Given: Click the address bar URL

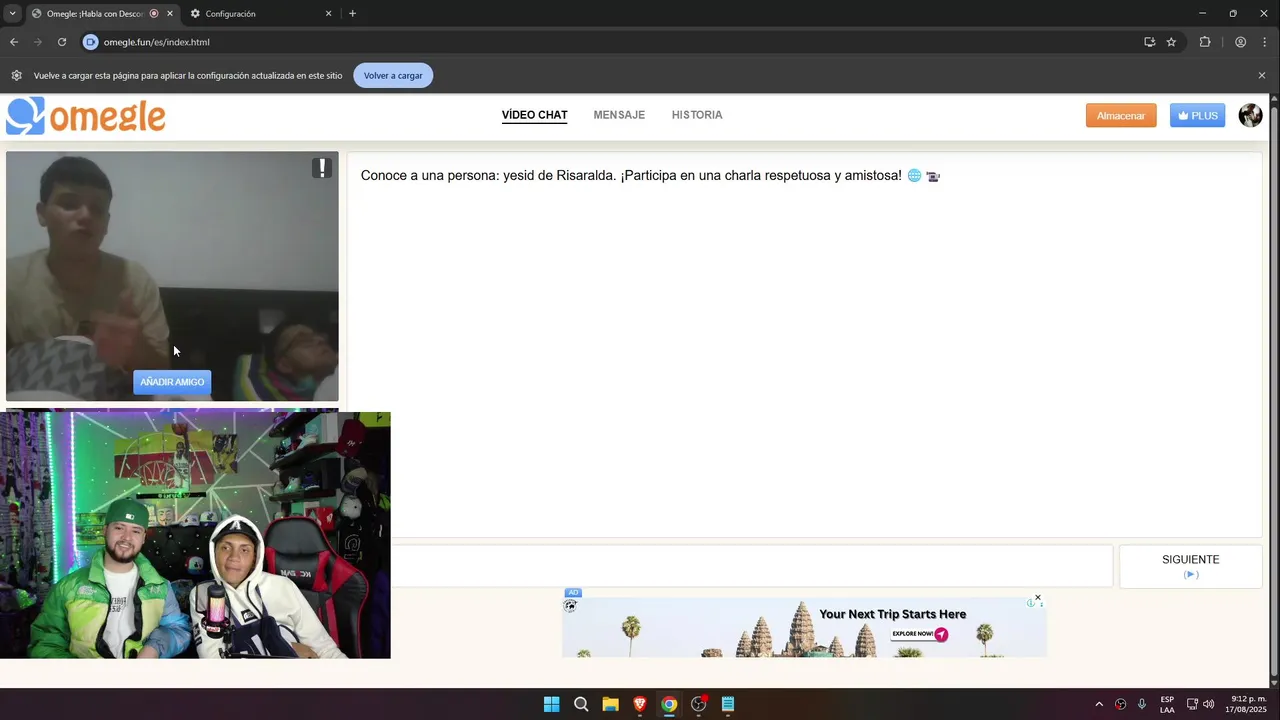Looking at the screenshot, I should [157, 42].
